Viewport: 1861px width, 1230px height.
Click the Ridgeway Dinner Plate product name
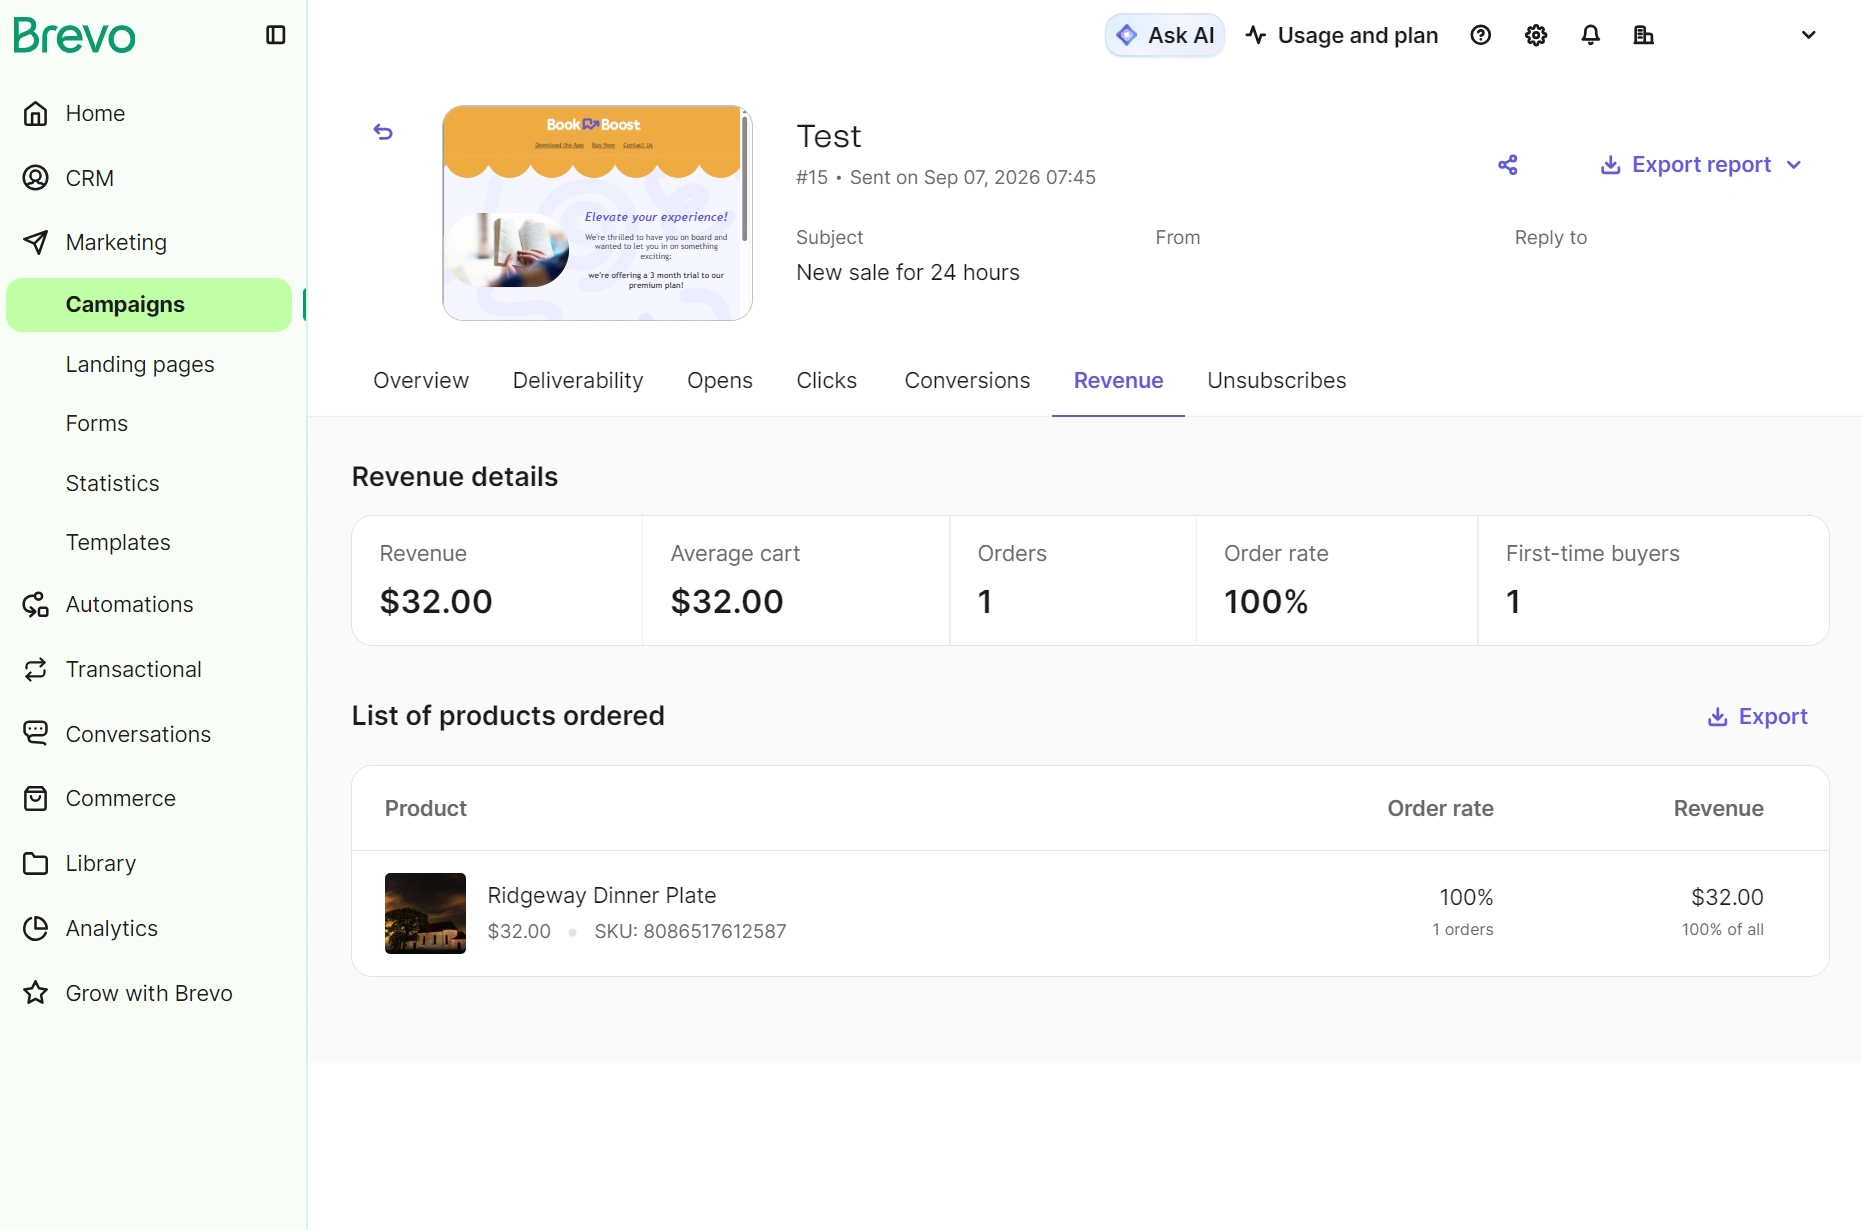pos(602,896)
